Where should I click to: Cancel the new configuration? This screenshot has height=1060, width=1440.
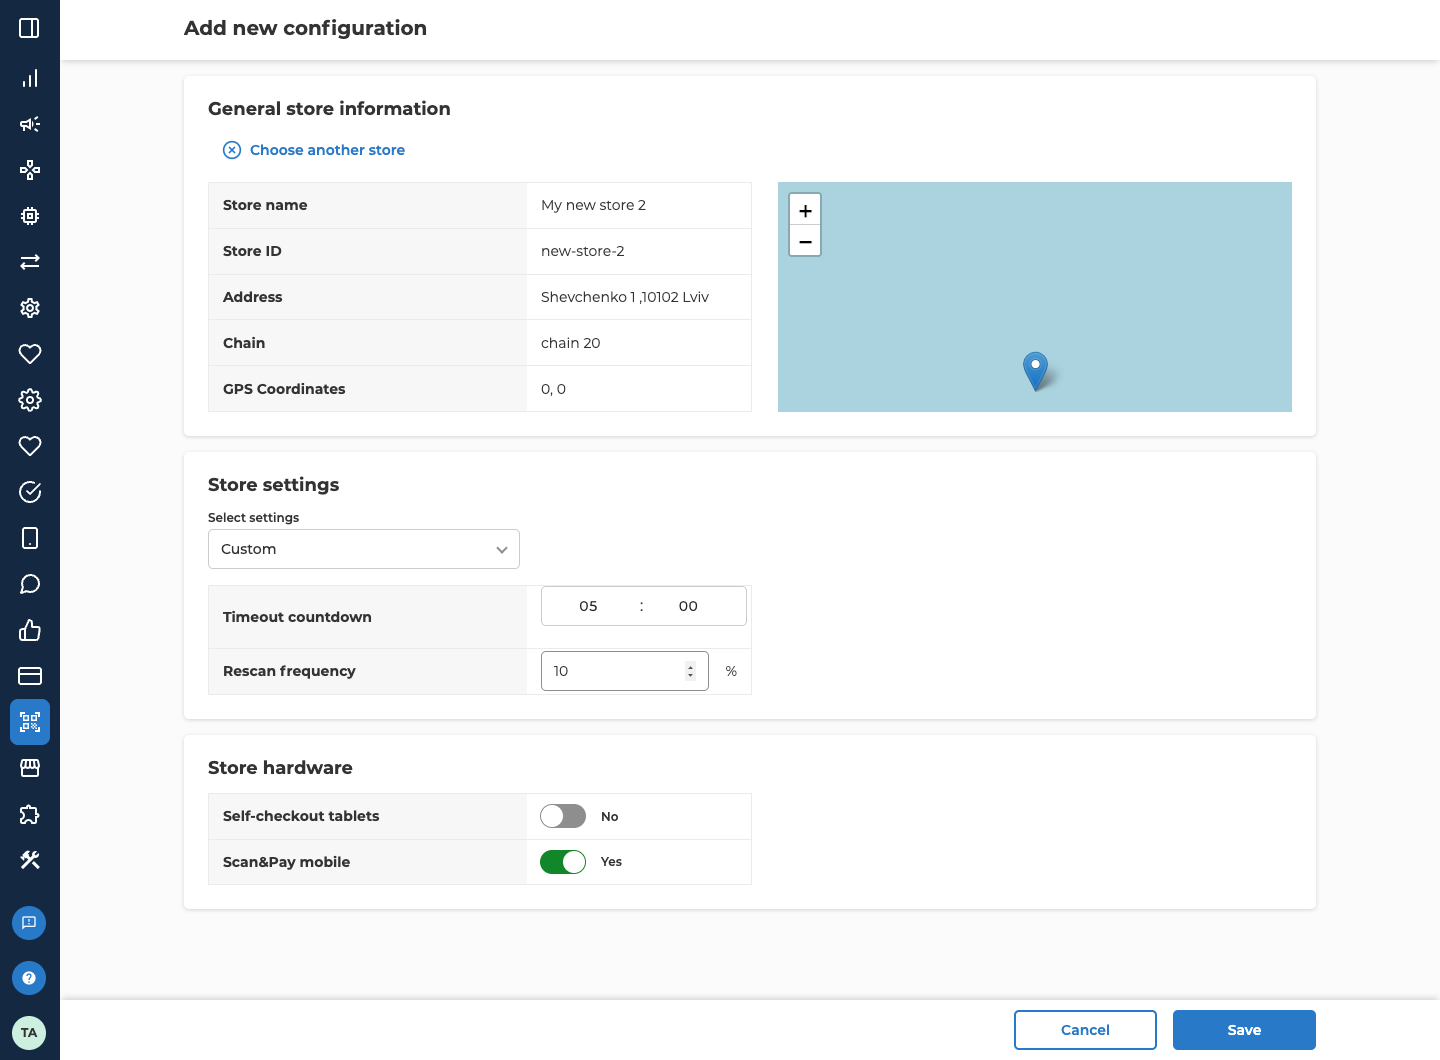(1085, 1030)
